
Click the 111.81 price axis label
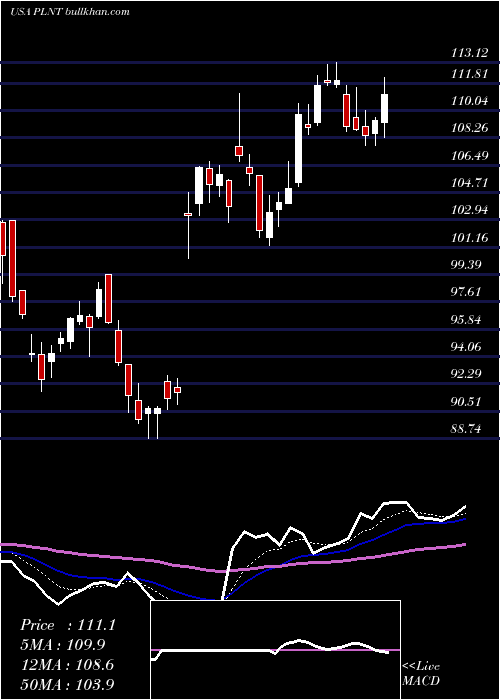[x=469, y=74]
